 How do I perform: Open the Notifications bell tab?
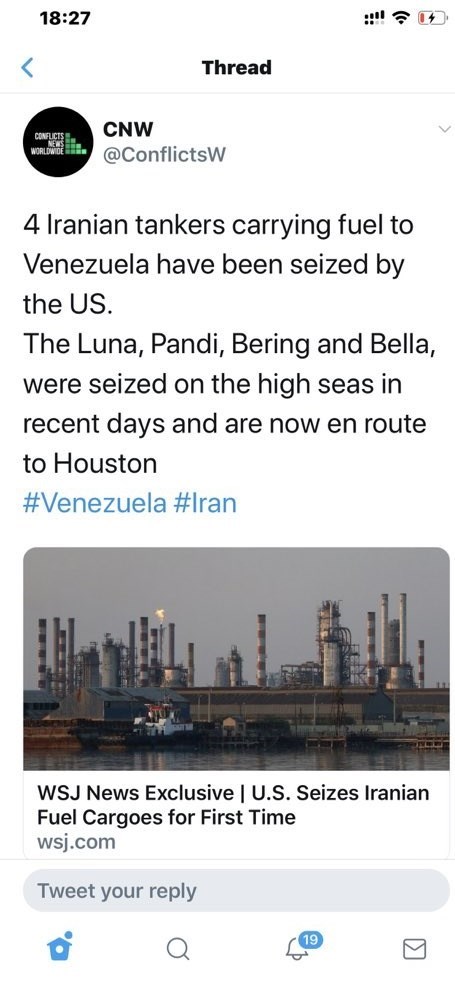point(295,949)
